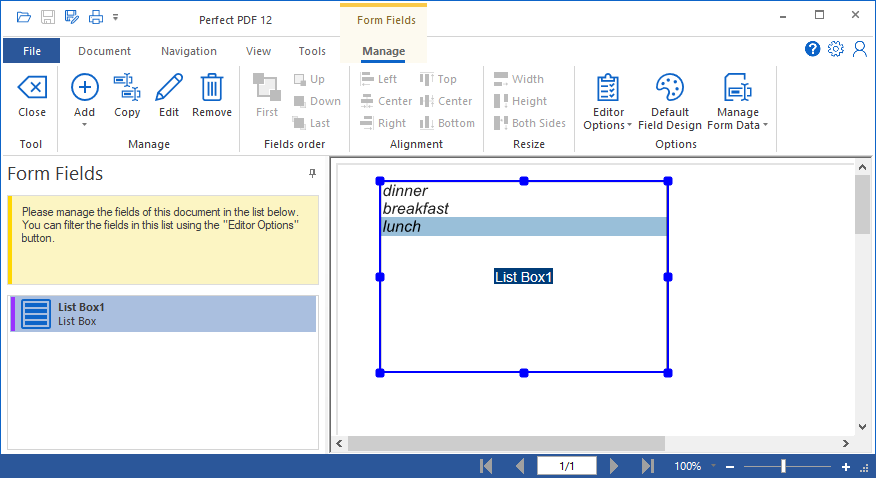Go to the next page

coord(614,466)
